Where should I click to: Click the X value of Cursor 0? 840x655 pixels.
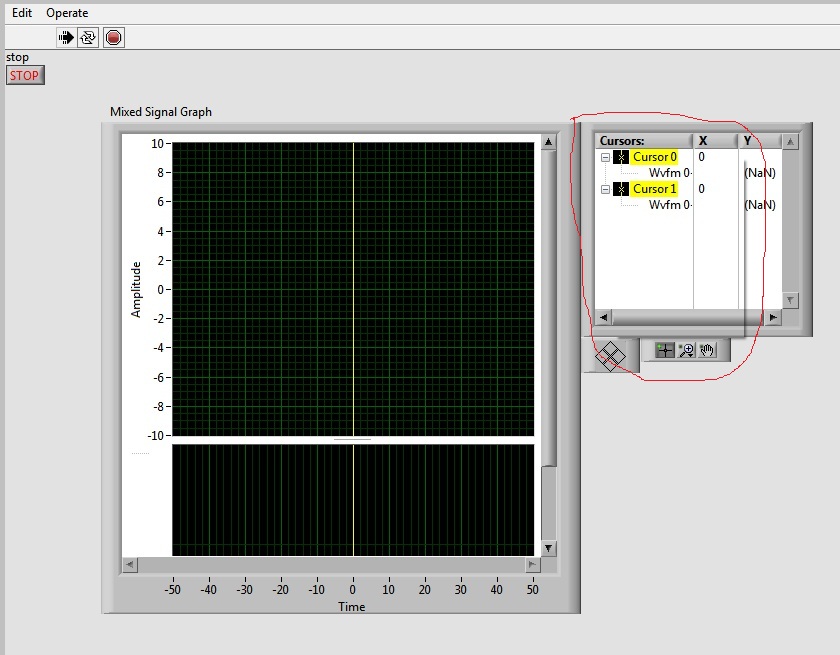(701, 157)
